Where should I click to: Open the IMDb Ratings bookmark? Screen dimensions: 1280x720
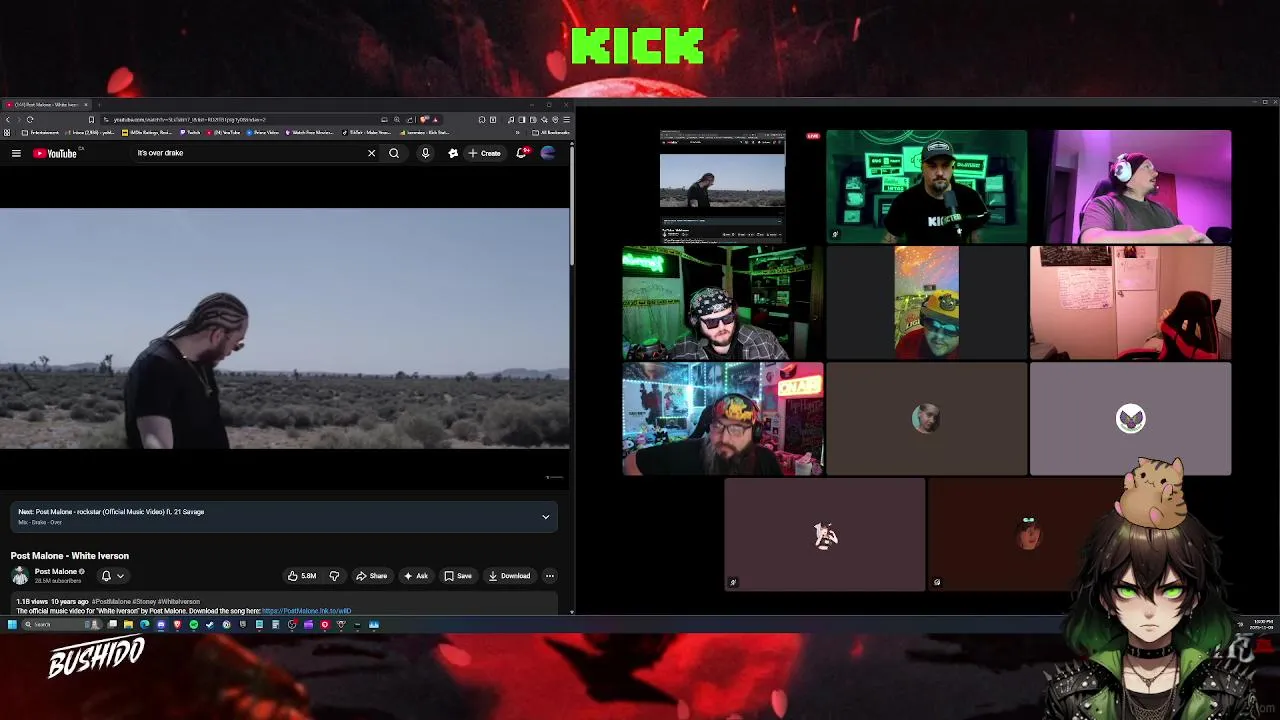(147, 132)
